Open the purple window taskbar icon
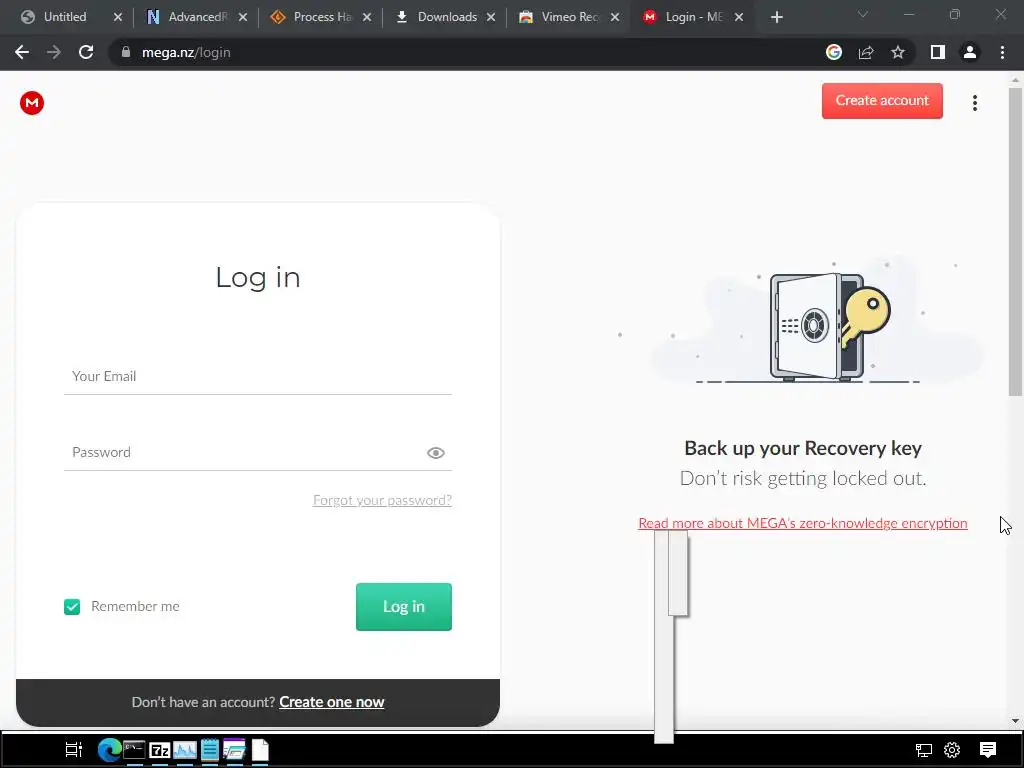The image size is (1024, 768). pos(234,750)
